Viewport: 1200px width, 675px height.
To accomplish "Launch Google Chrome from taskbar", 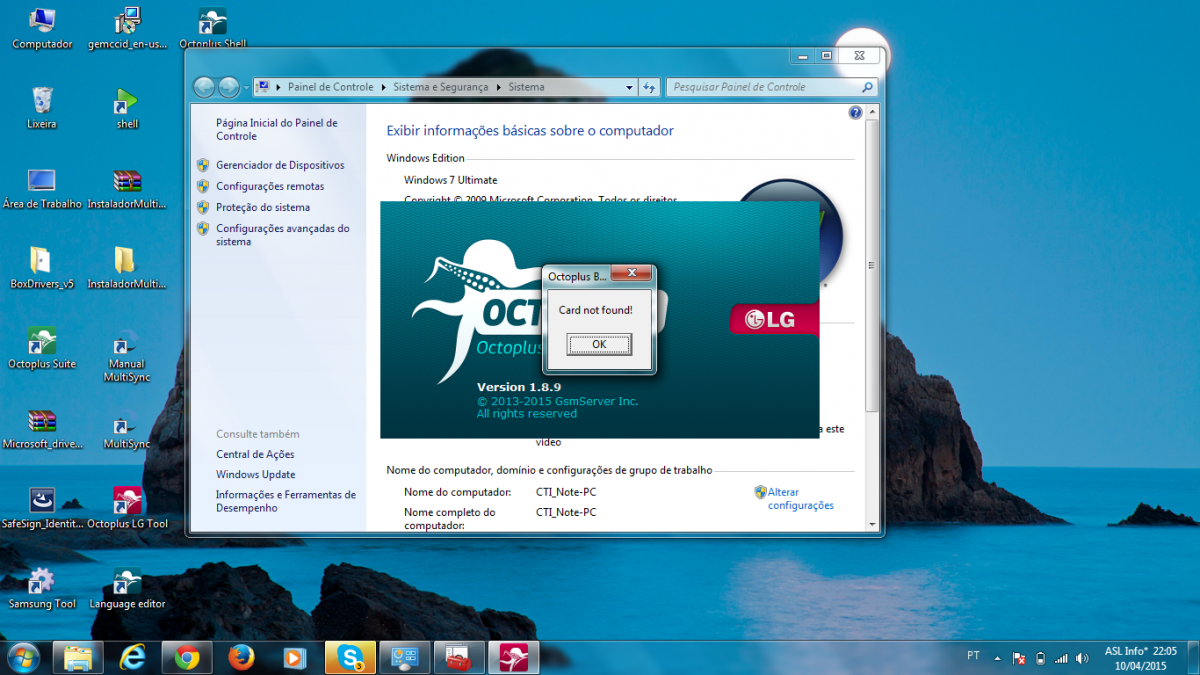I will click(186, 657).
